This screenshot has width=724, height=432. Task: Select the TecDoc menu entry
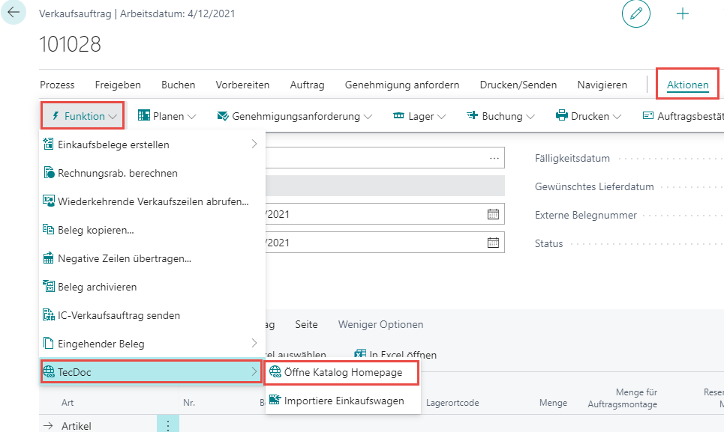point(152,372)
